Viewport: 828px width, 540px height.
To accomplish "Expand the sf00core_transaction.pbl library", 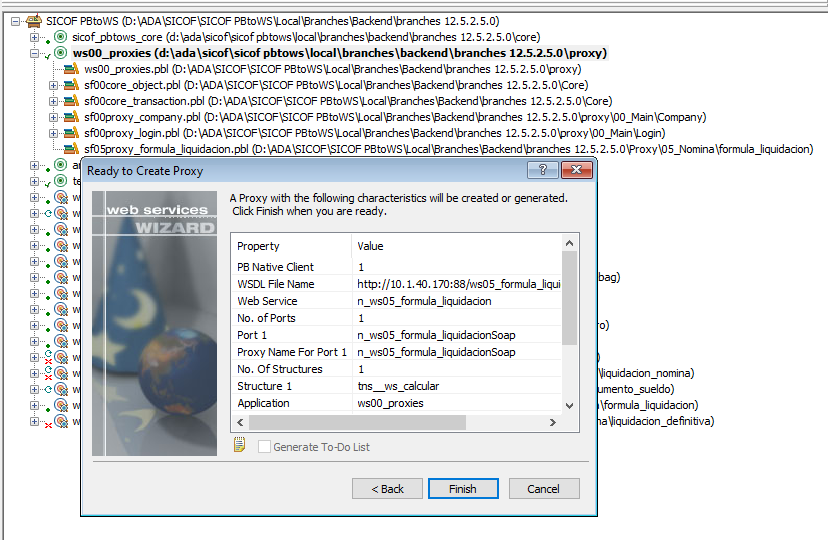I will pos(53,101).
